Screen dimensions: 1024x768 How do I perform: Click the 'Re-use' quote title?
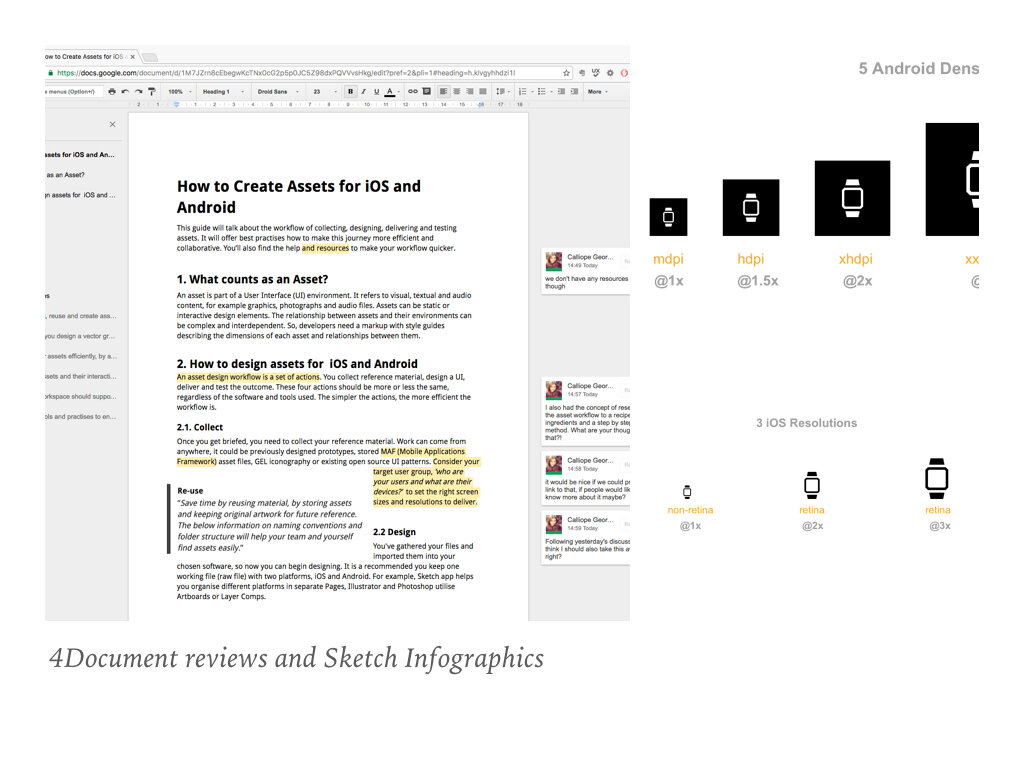pyautogui.click(x=190, y=490)
